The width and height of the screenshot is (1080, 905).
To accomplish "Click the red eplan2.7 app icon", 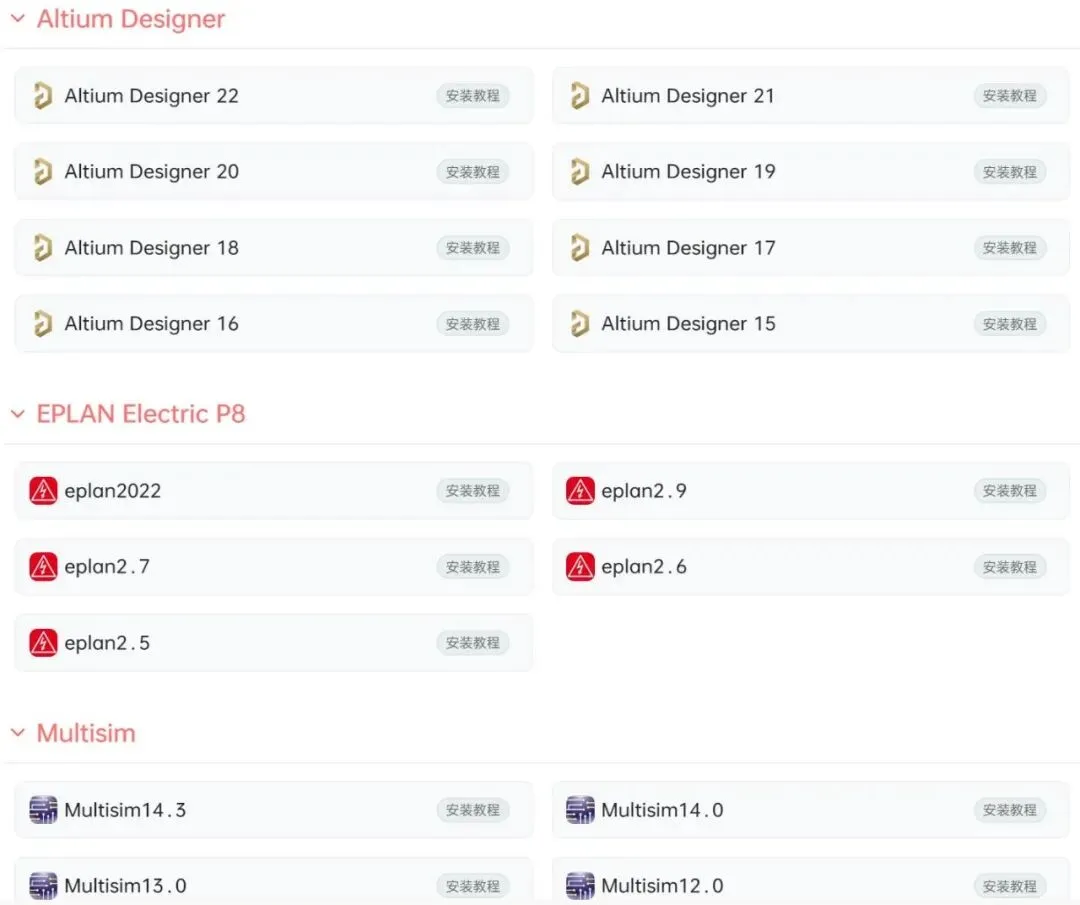I will [x=43, y=567].
